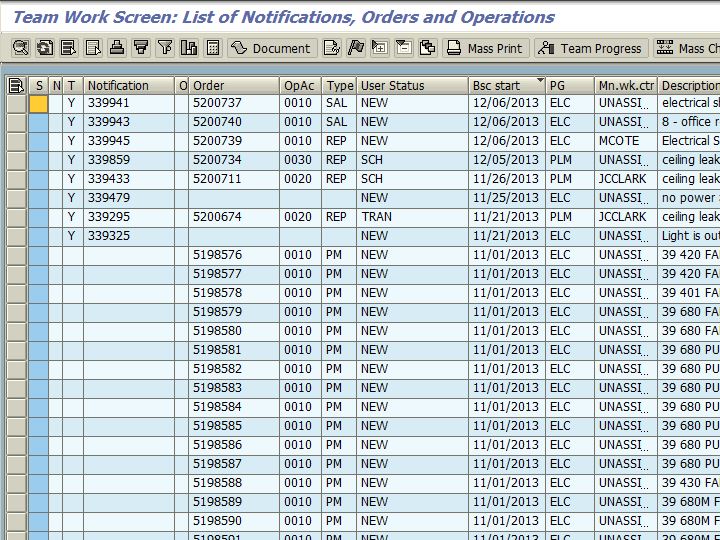Toggle row selector for notification 339433
Screen dimensions: 720x540
click(x=16, y=179)
